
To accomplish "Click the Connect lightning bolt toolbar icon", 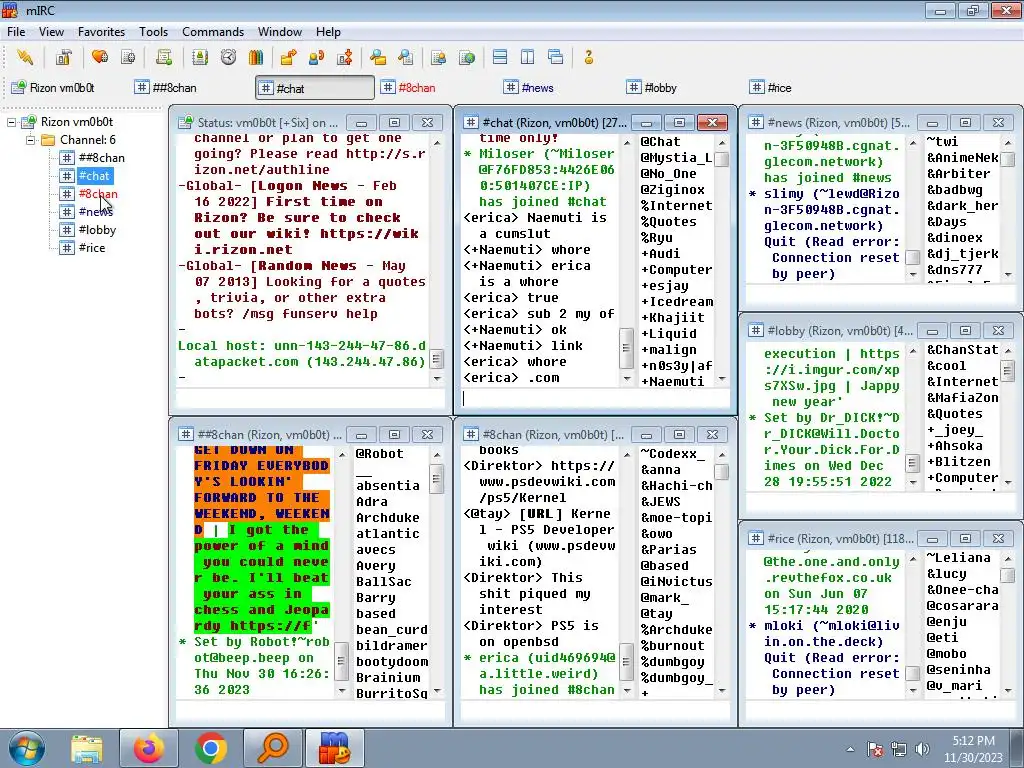I will coord(25,57).
